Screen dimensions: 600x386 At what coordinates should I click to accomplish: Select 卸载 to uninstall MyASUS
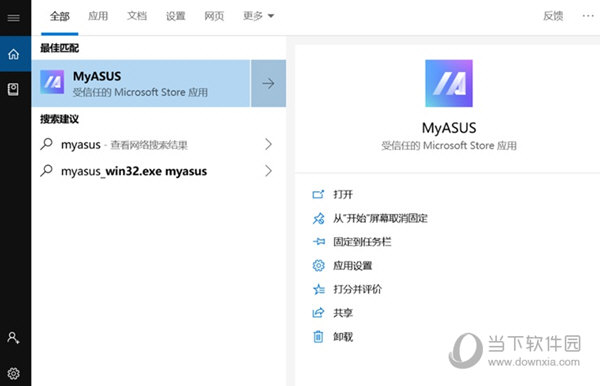click(x=343, y=337)
